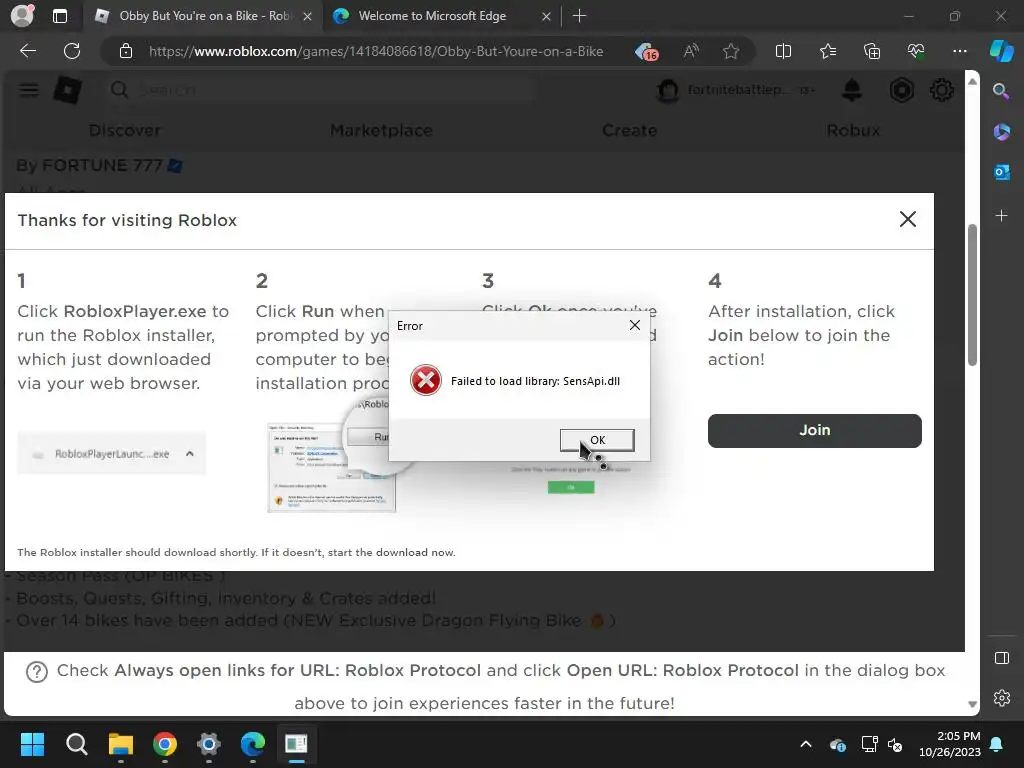Expand the RobloxPlayerLauncher download chevron
Viewport: 1024px width, 768px height.
189,453
